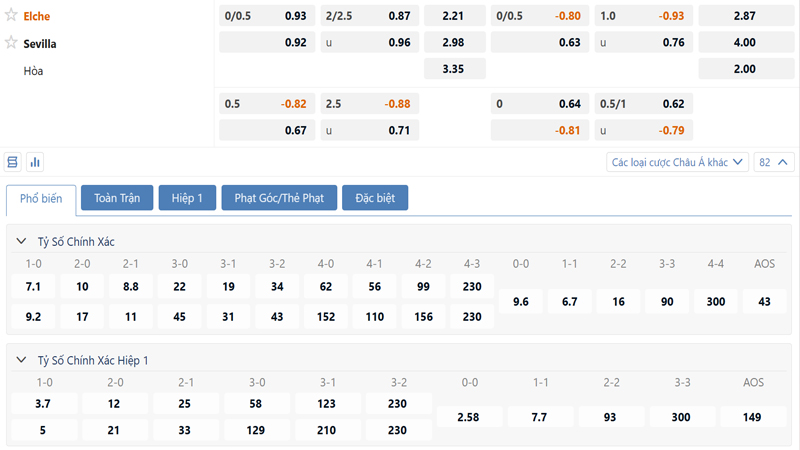Click the bar chart statistics icon

click(35, 162)
